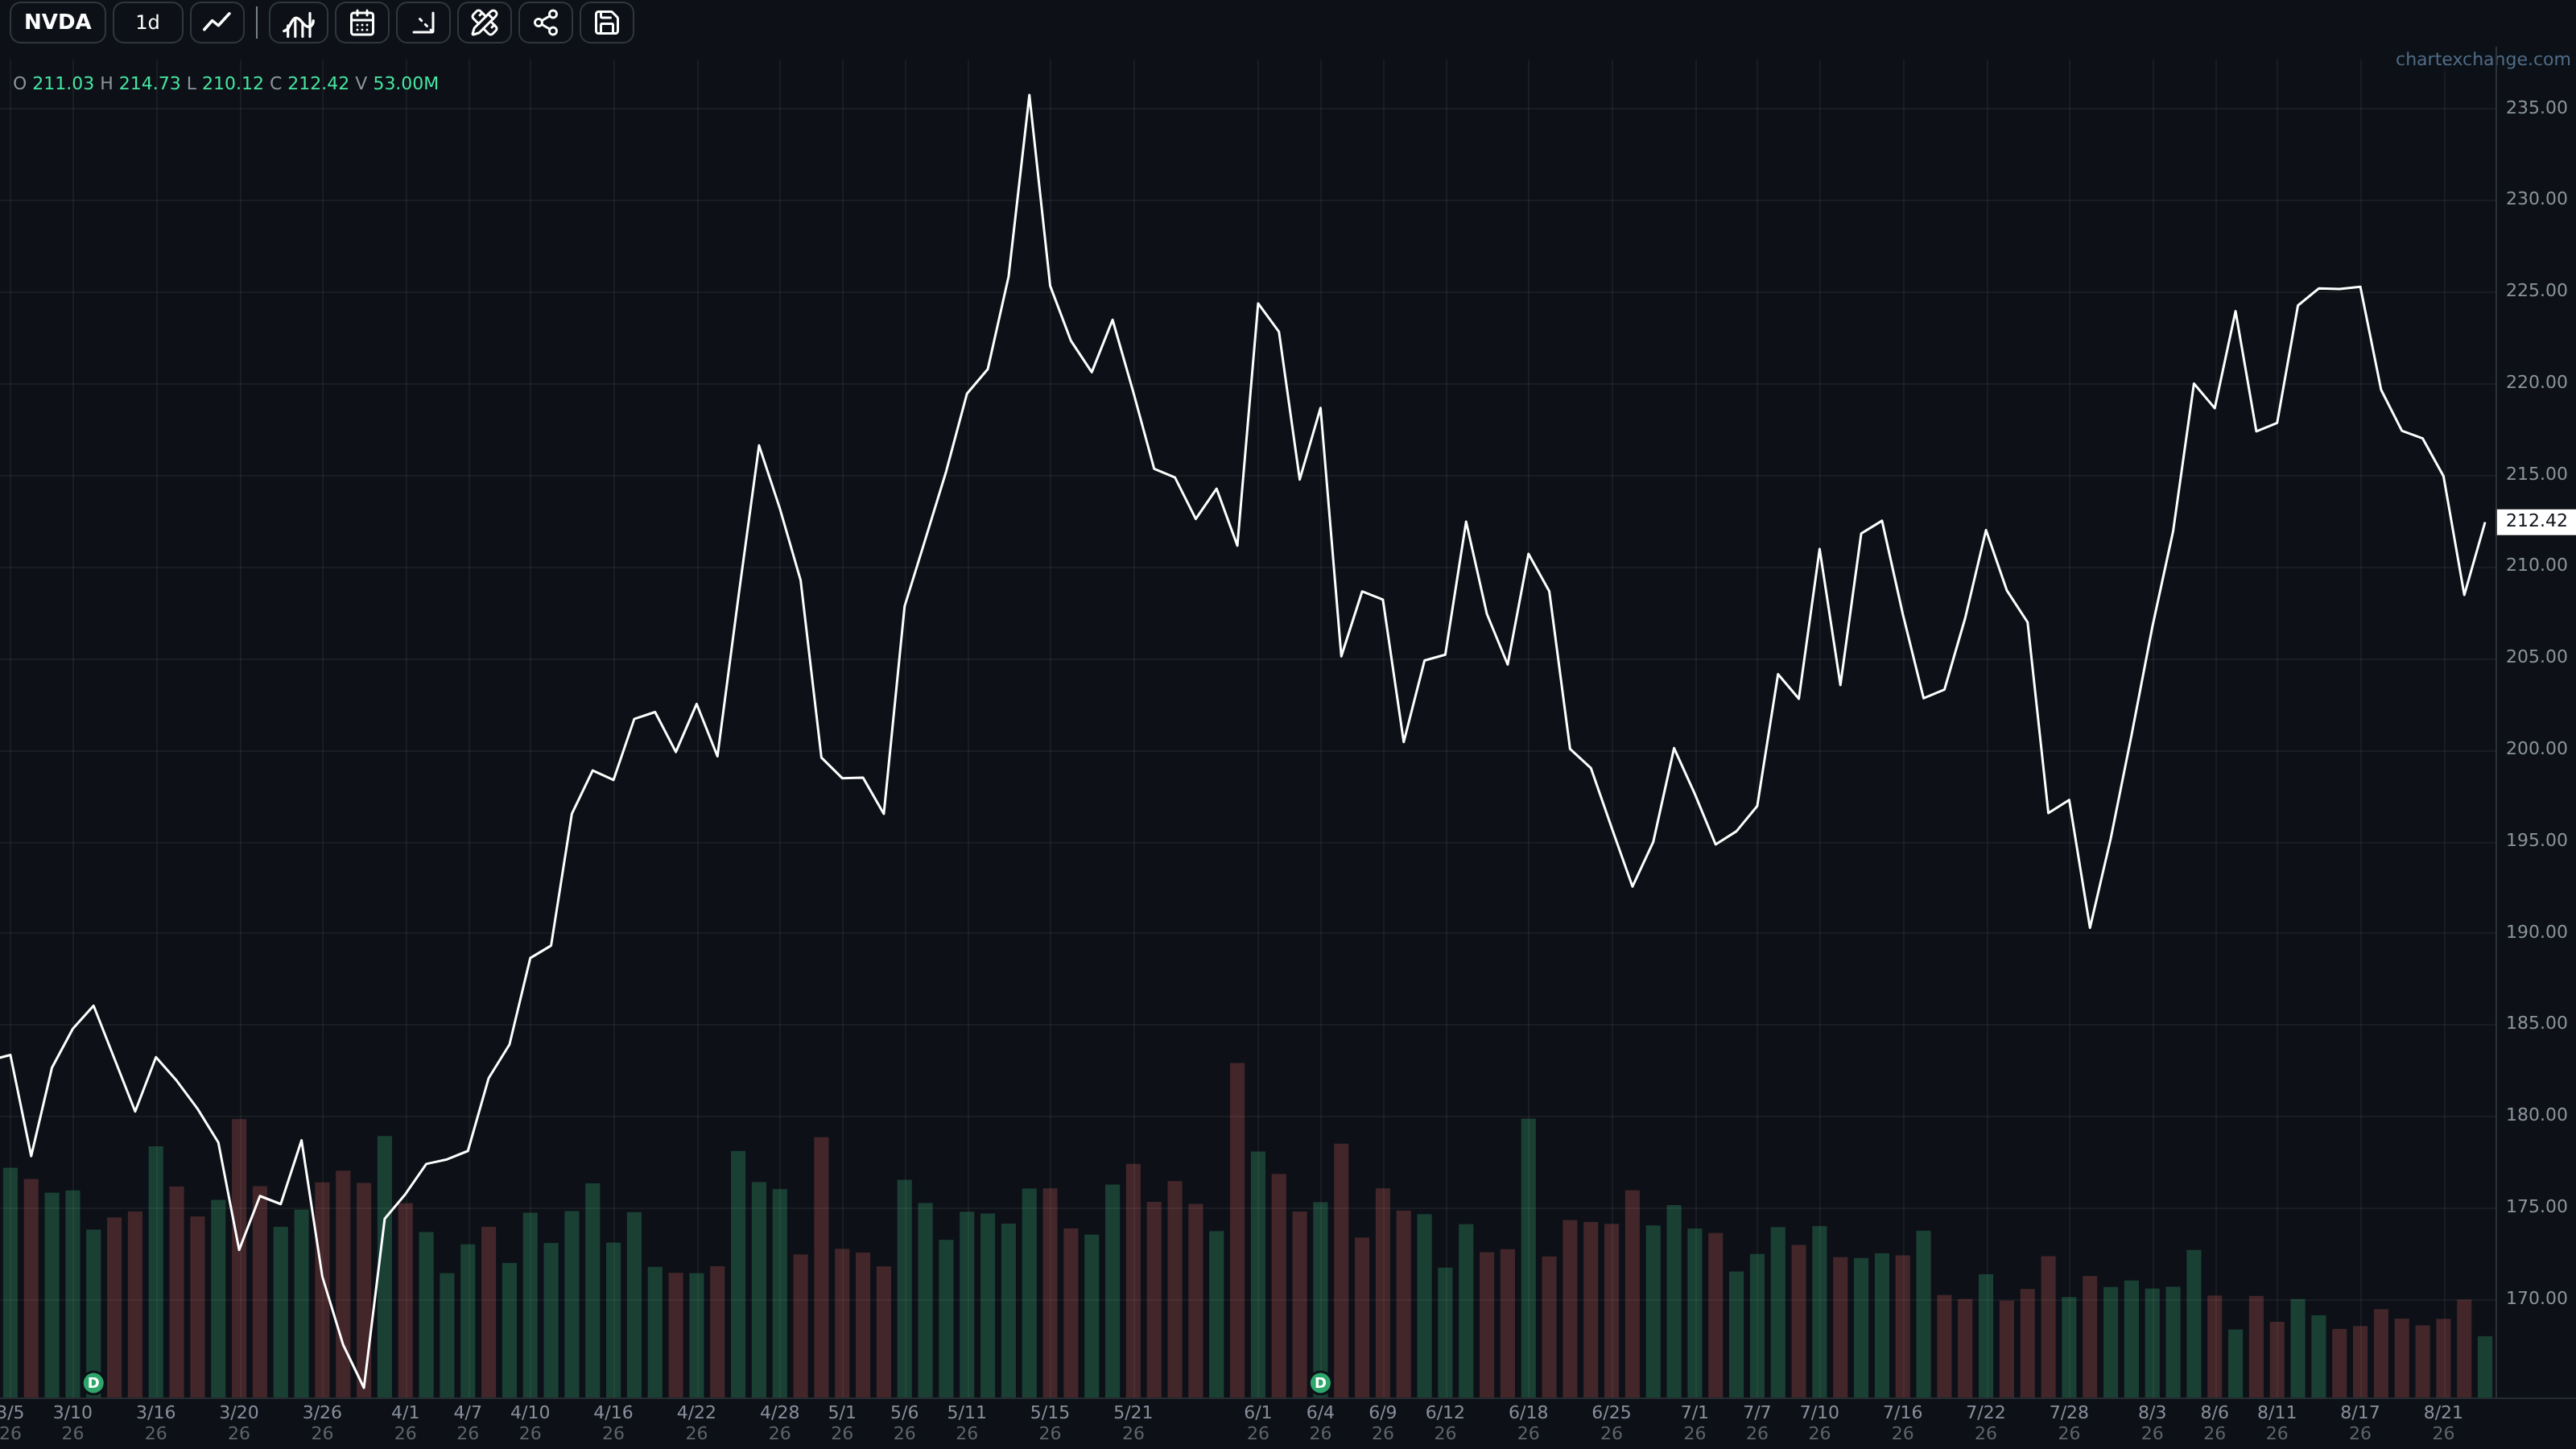Click the current price label 212.42
Viewport: 2576px width, 1449px height.
(2535, 521)
